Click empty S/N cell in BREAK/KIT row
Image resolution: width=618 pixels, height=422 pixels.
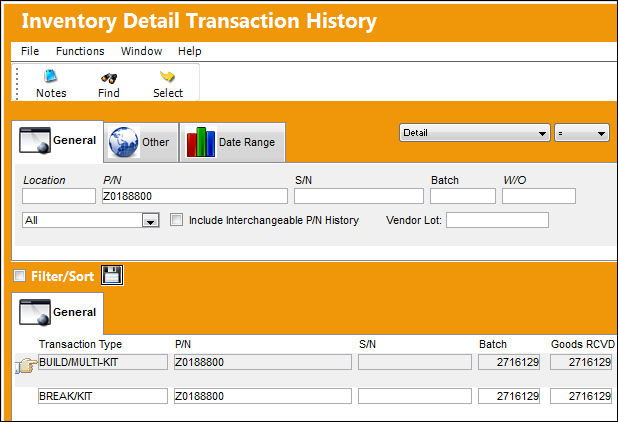pyautogui.click(x=415, y=396)
